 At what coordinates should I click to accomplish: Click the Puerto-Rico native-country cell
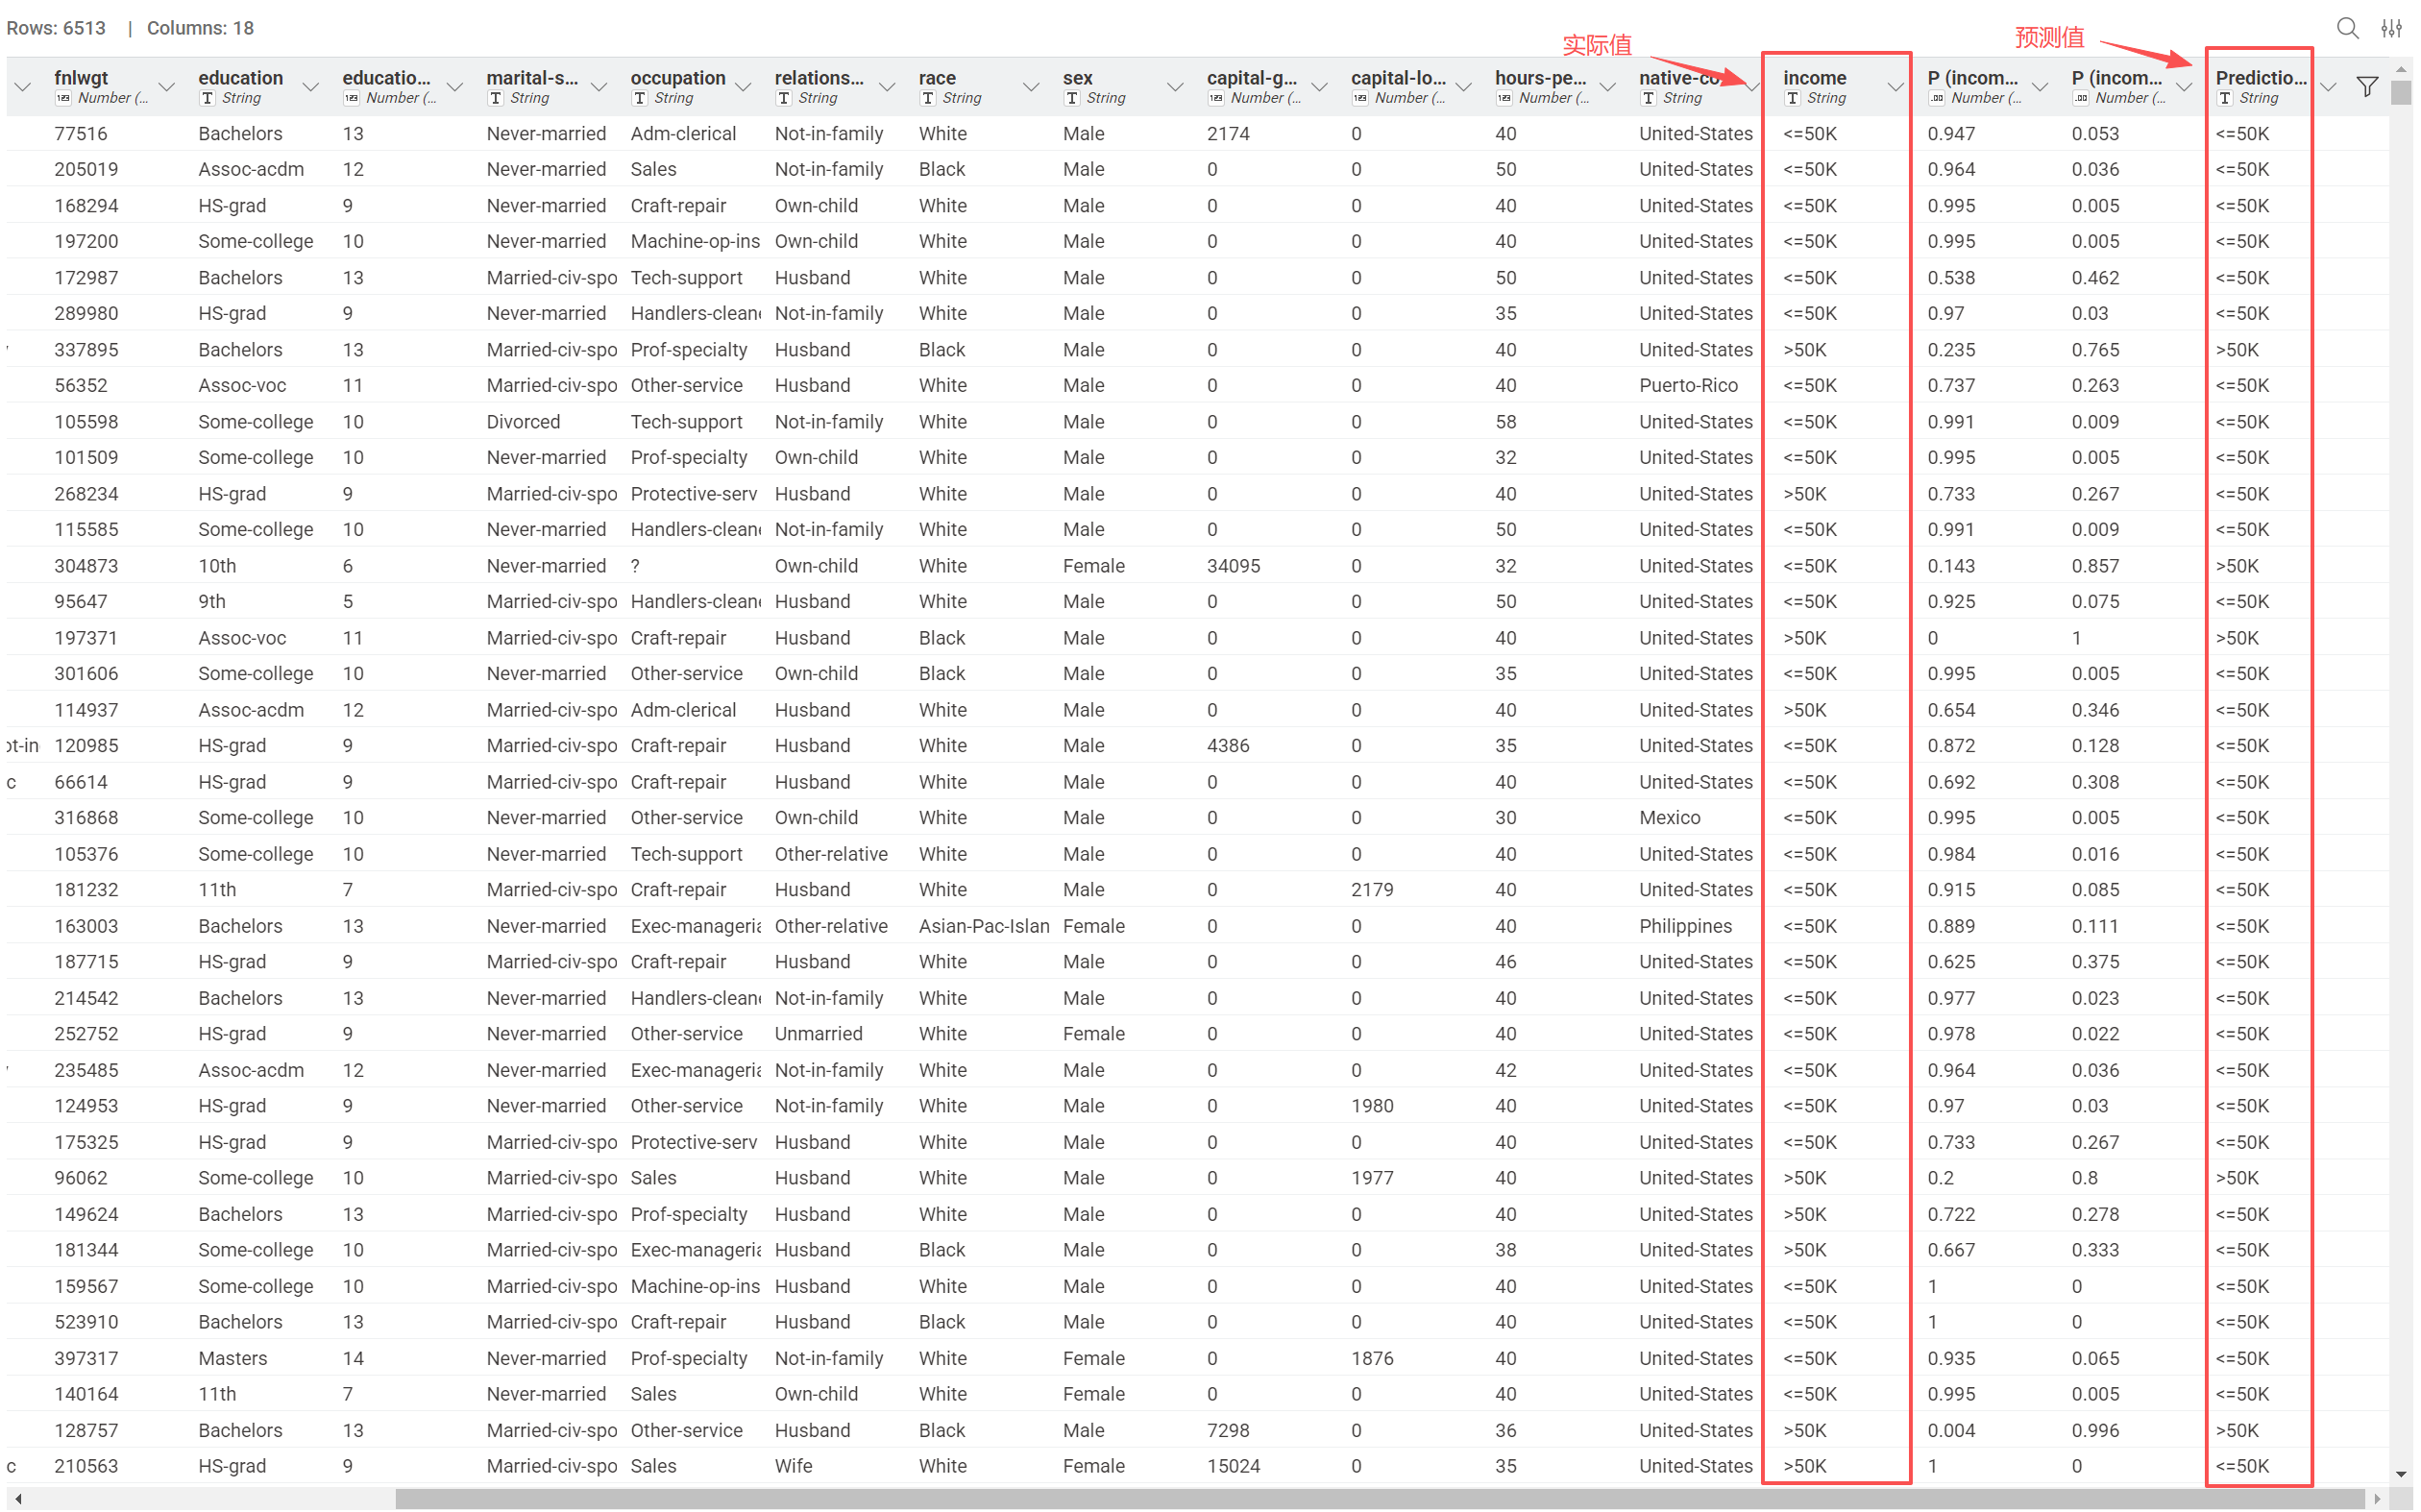click(1688, 385)
